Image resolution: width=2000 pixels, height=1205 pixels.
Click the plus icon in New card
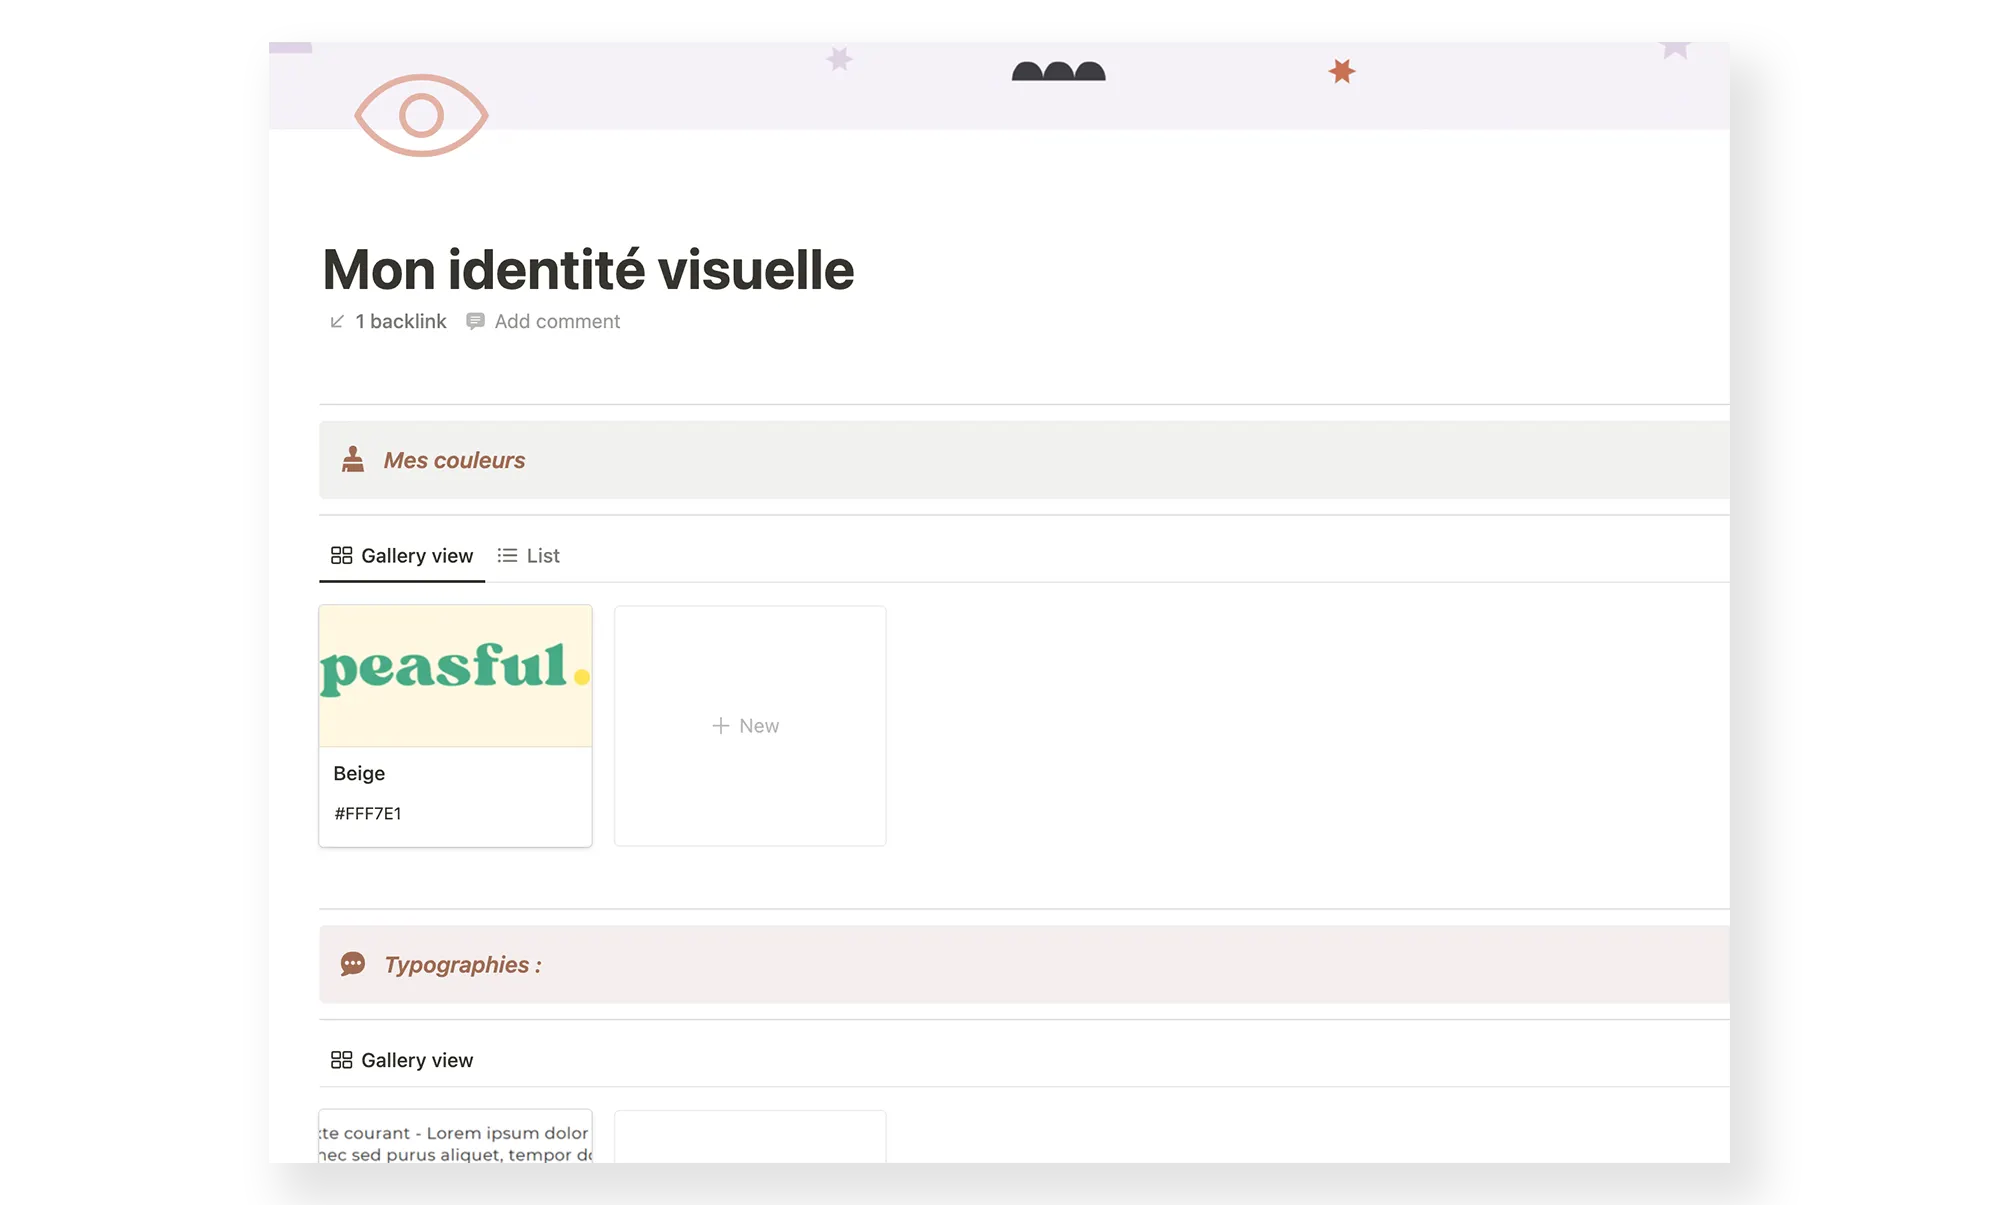point(720,725)
